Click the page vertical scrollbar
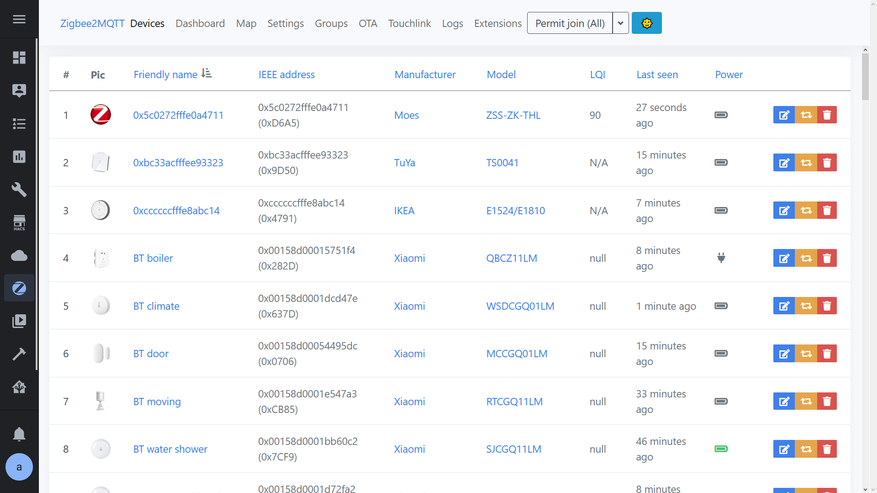 (x=865, y=77)
